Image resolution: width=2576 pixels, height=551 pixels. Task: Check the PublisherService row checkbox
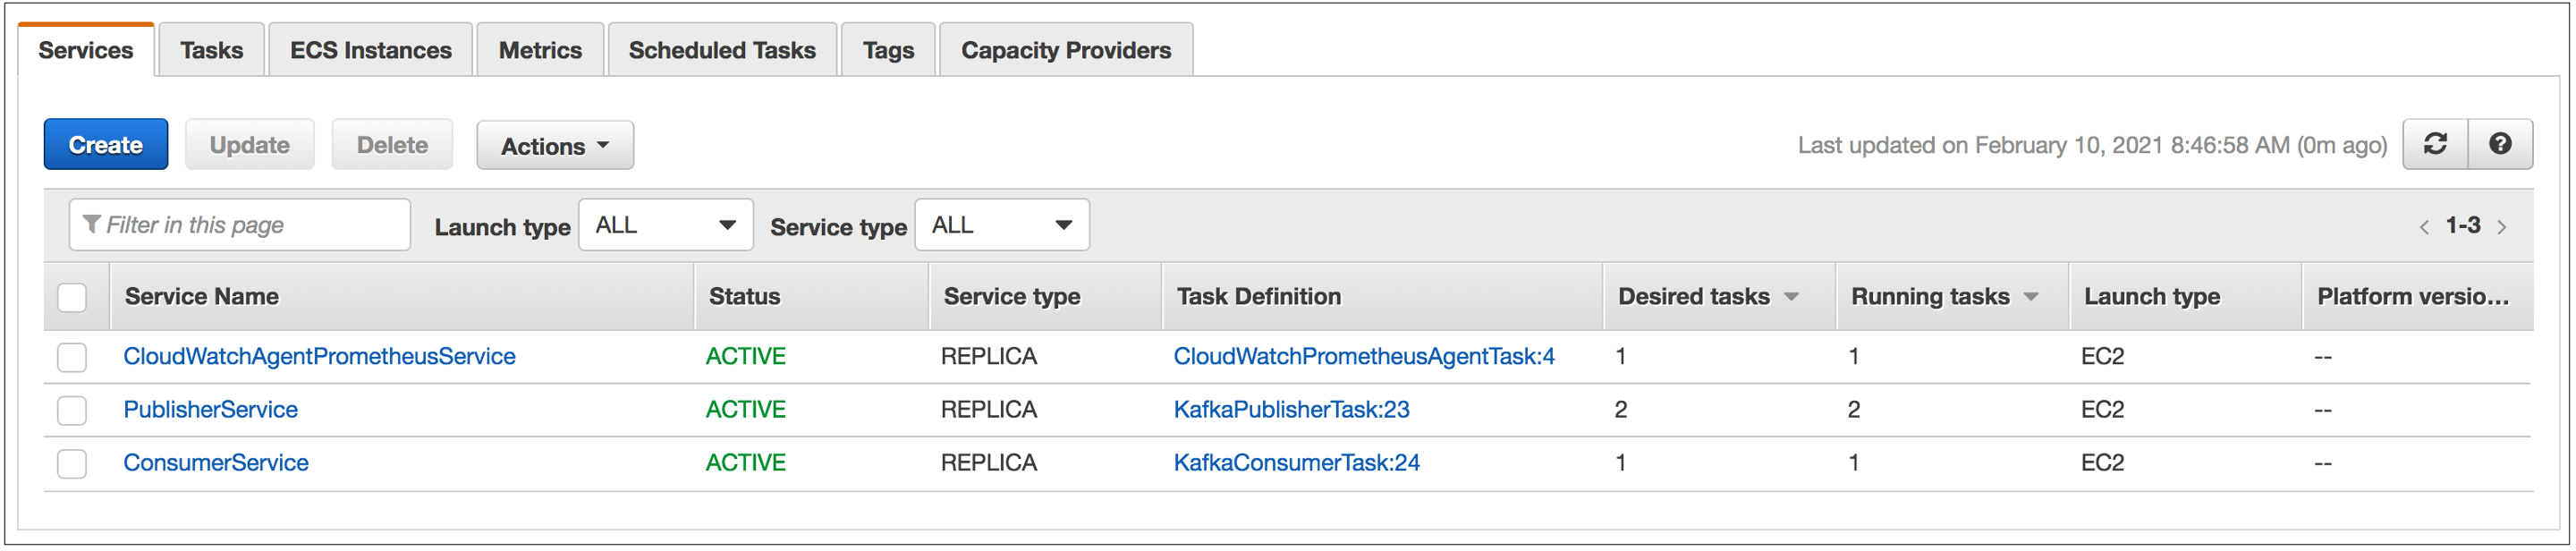click(72, 410)
